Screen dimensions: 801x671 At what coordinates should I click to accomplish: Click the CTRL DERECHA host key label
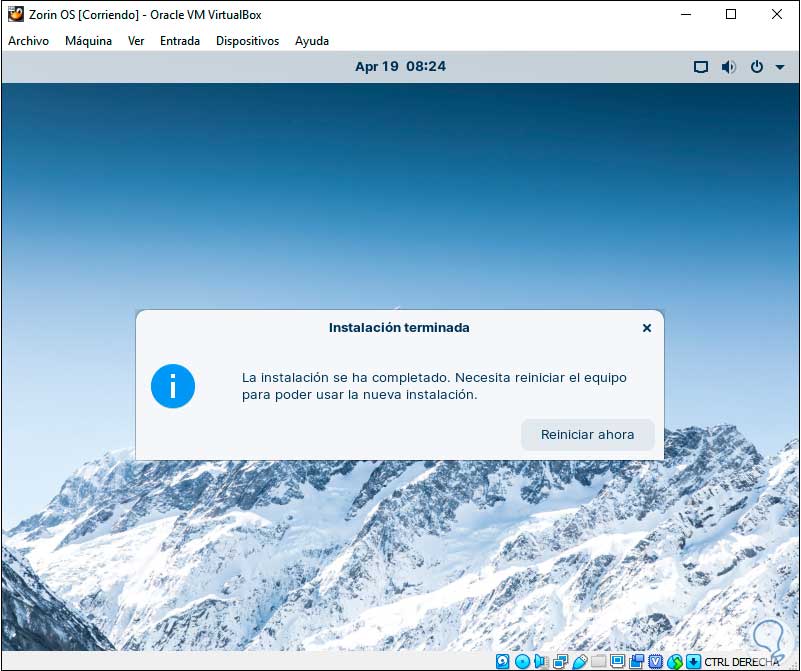(x=742, y=662)
